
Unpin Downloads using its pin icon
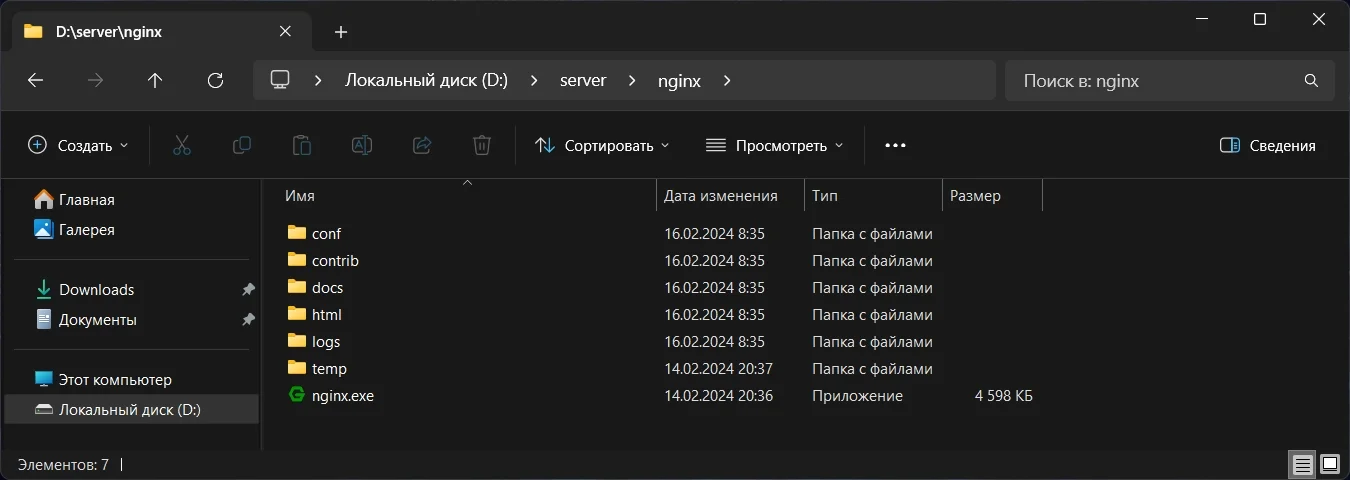[248, 289]
